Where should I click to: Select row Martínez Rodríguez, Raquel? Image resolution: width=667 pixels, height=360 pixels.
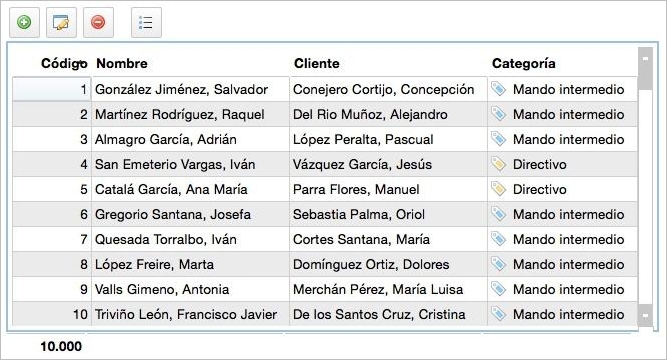(x=325, y=114)
